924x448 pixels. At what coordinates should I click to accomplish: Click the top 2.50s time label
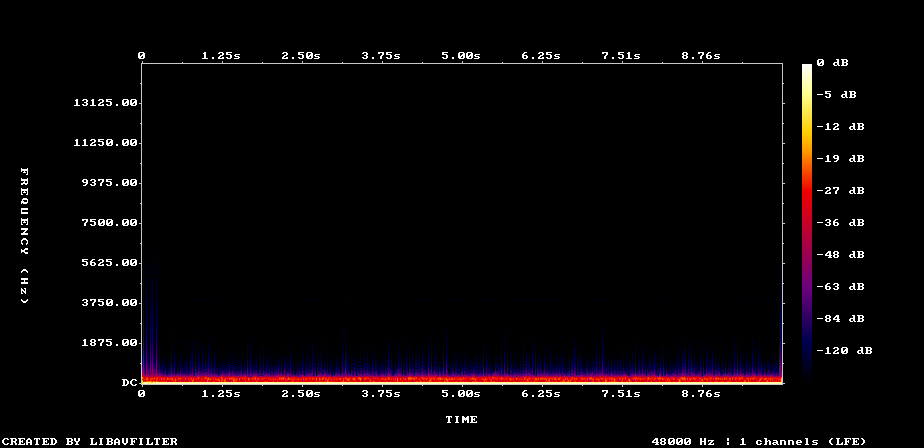pos(301,56)
